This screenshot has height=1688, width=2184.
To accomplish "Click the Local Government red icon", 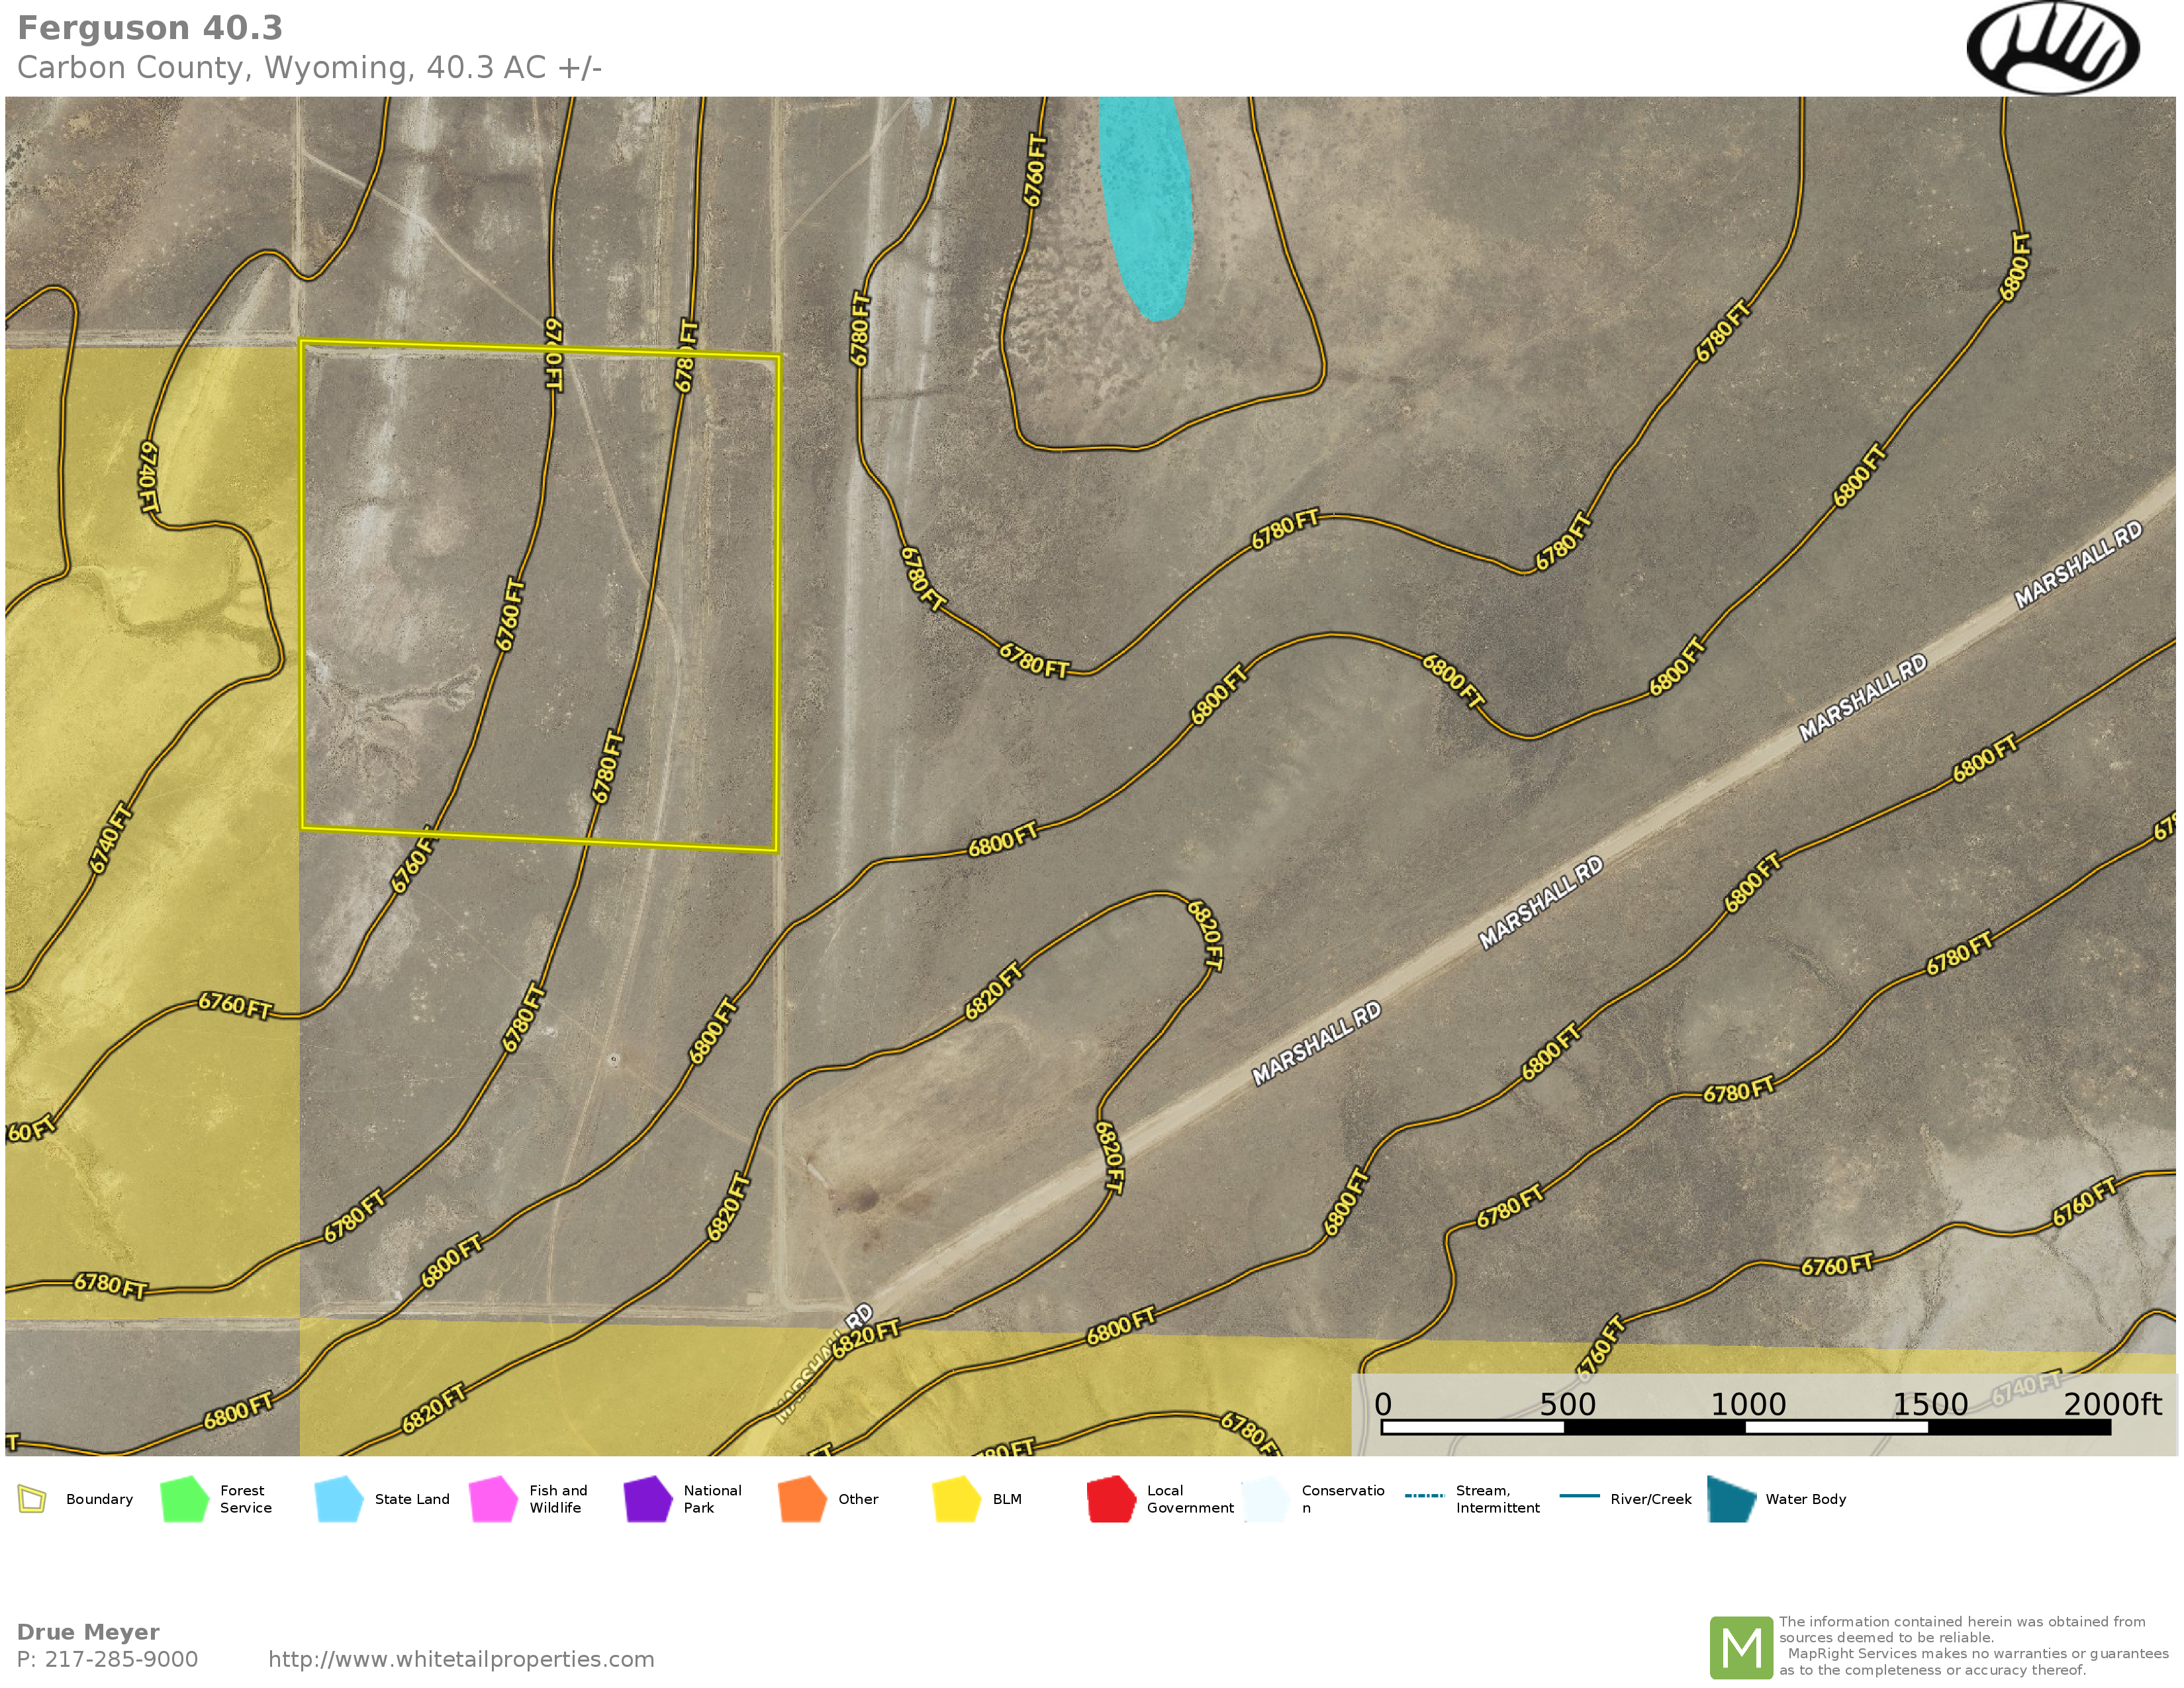I will click(x=1111, y=1499).
